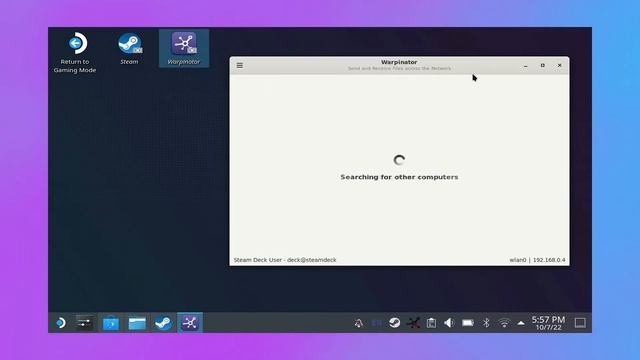This screenshot has height=360, width=640.
Task: Open Return to Gaming Mode desktop shortcut
Action: (75, 52)
